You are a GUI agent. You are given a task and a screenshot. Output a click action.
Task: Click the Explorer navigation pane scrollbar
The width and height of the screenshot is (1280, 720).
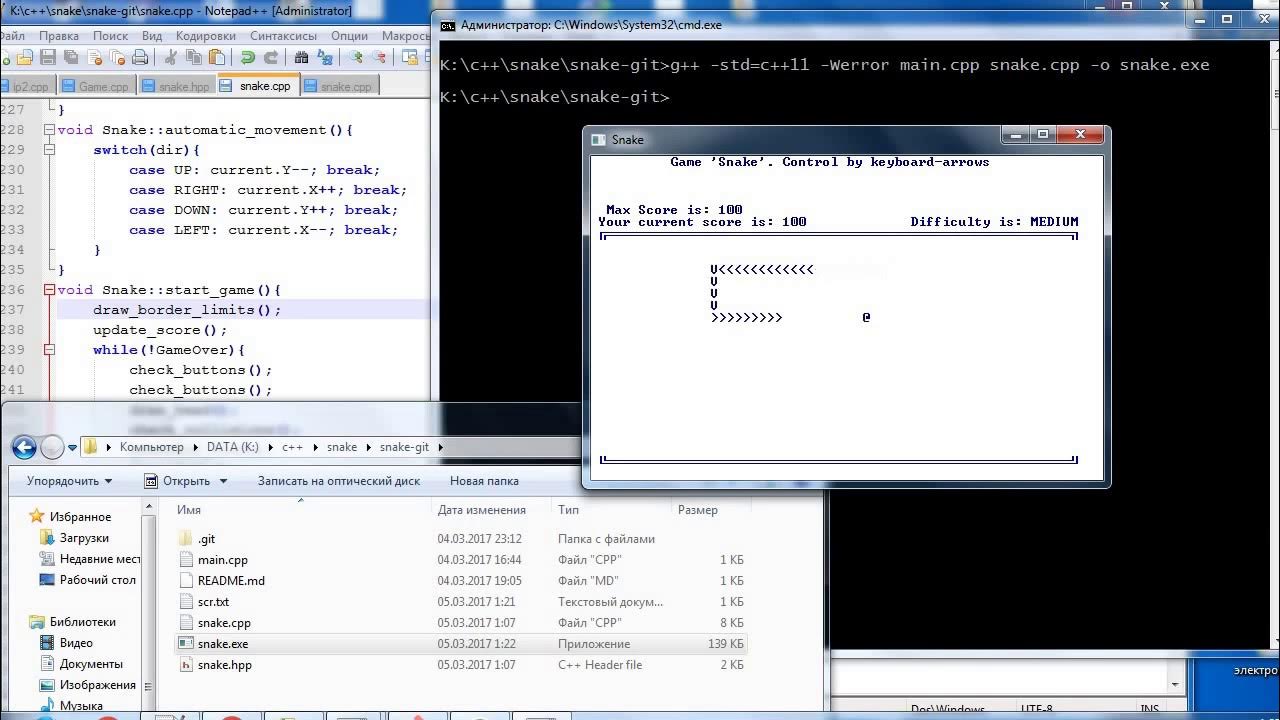tap(151, 605)
